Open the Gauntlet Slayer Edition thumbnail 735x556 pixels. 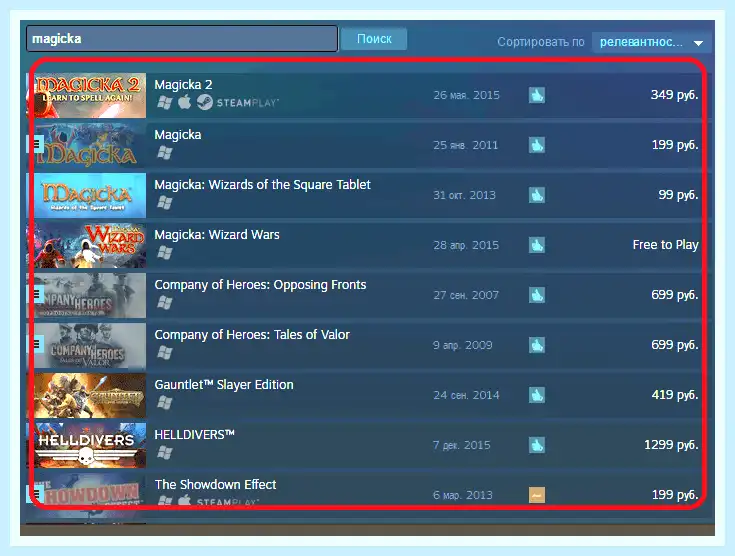pyautogui.click(x=87, y=395)
